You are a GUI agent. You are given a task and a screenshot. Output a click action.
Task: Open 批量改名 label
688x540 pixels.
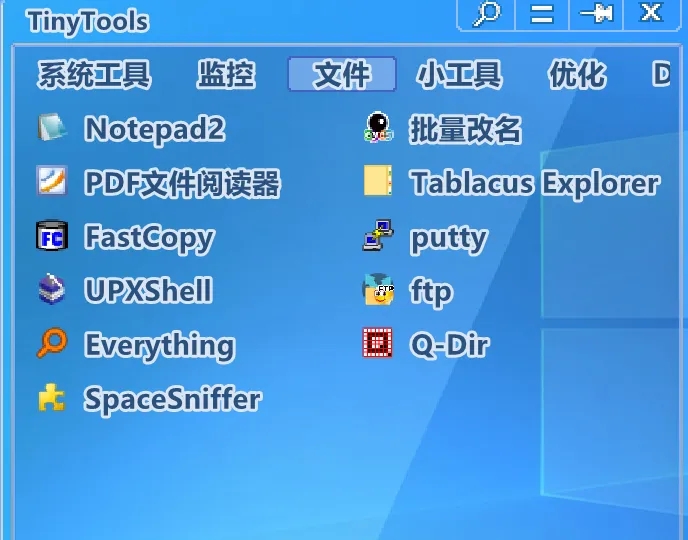[466, 130]
